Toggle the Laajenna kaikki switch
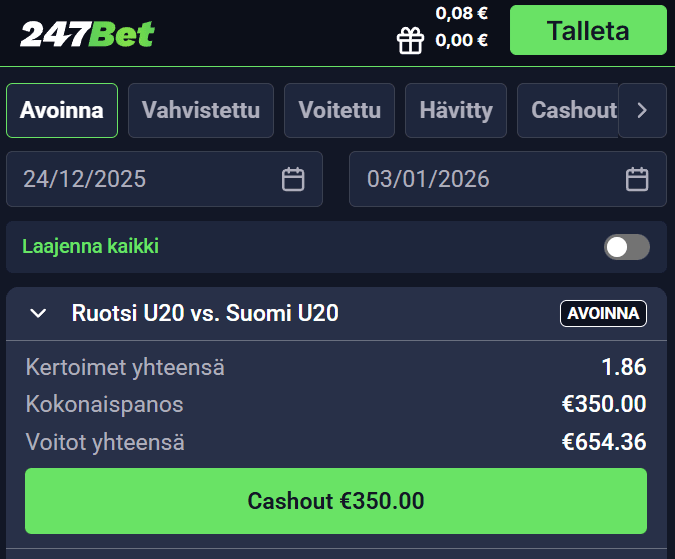 point(626,247)
